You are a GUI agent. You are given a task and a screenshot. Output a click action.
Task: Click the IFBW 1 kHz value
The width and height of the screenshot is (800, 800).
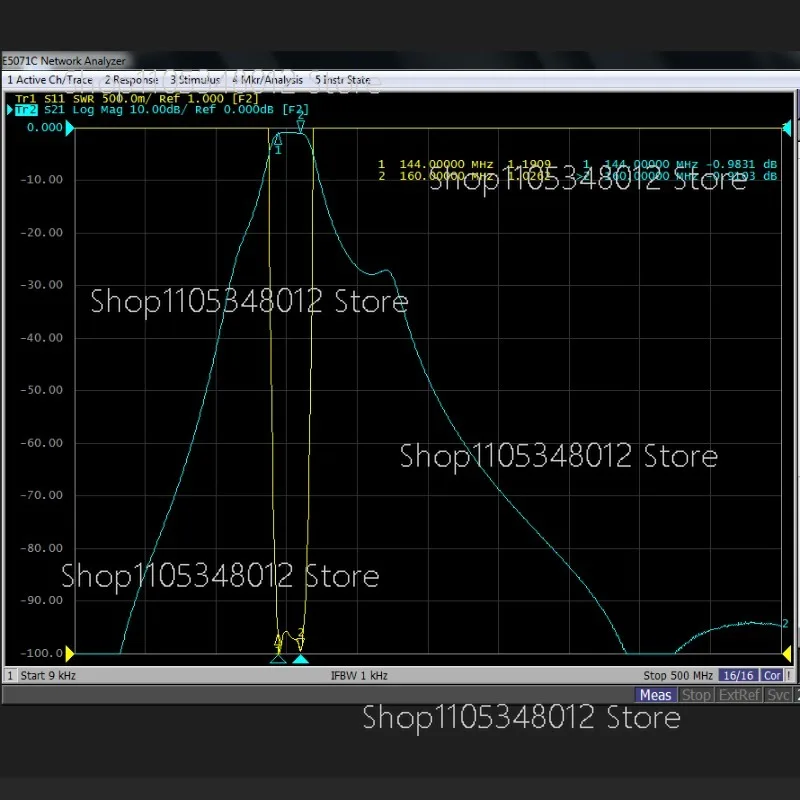(359, 676)
